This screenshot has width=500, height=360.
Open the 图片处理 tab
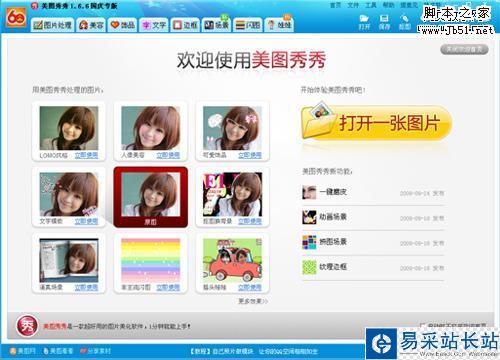coord(53,25)
